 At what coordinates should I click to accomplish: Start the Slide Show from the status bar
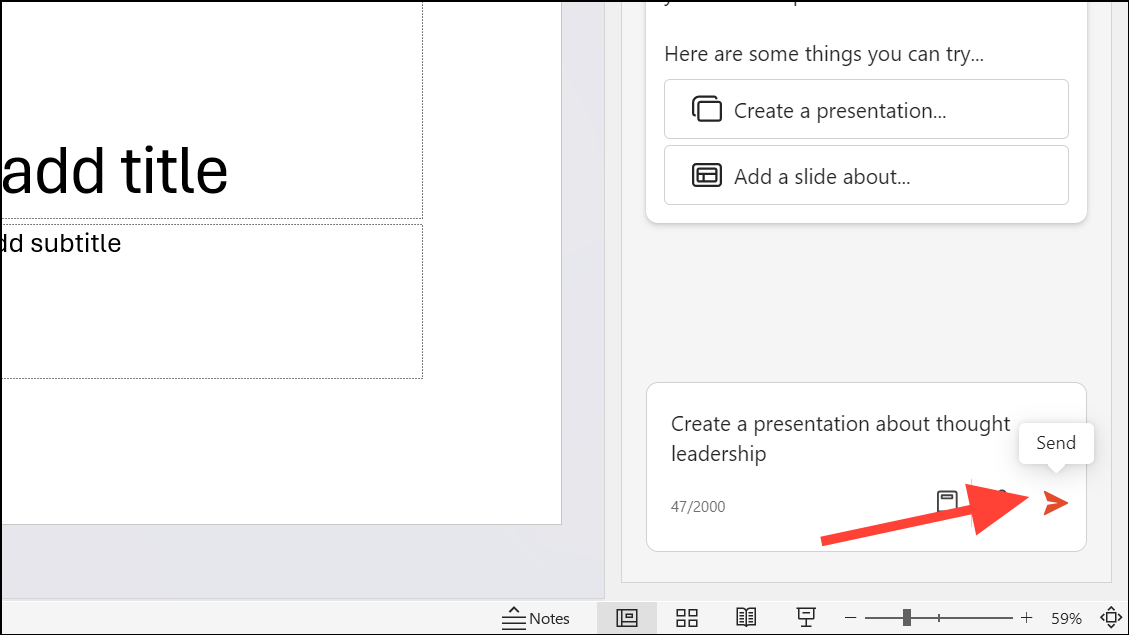point(806,617)
